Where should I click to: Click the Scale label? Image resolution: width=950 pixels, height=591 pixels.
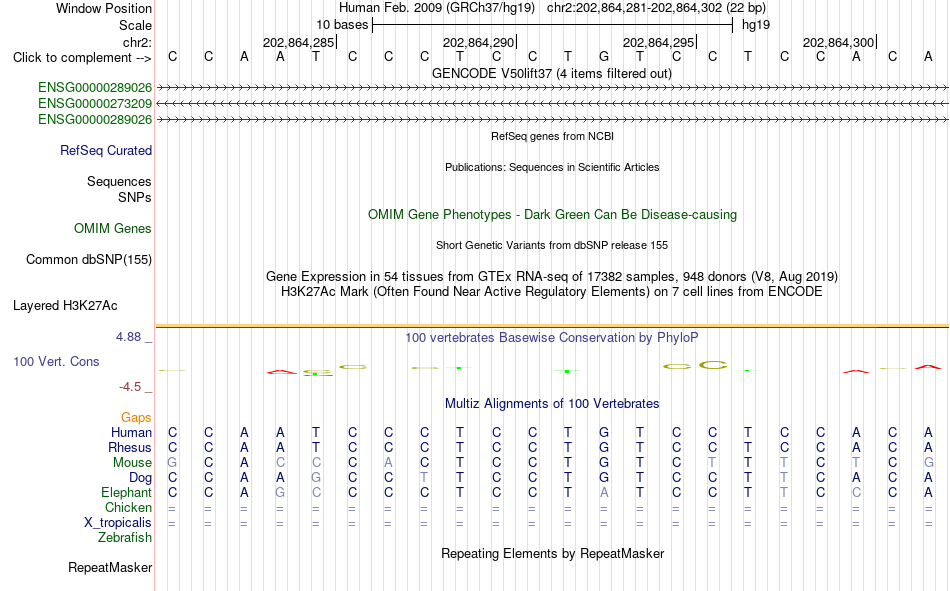tap(135, 25)
